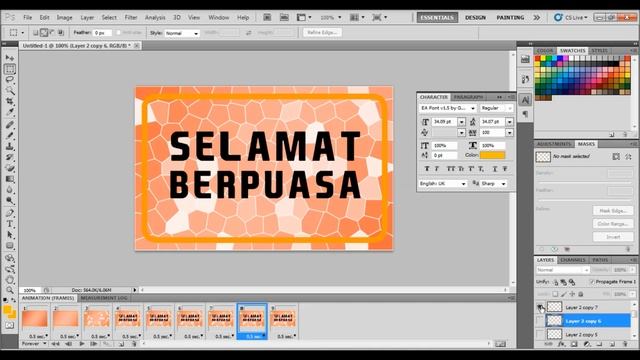Add layer mask from Layers panel footer
The width and height of the screenshot is (640, 360).
point(574,344)
